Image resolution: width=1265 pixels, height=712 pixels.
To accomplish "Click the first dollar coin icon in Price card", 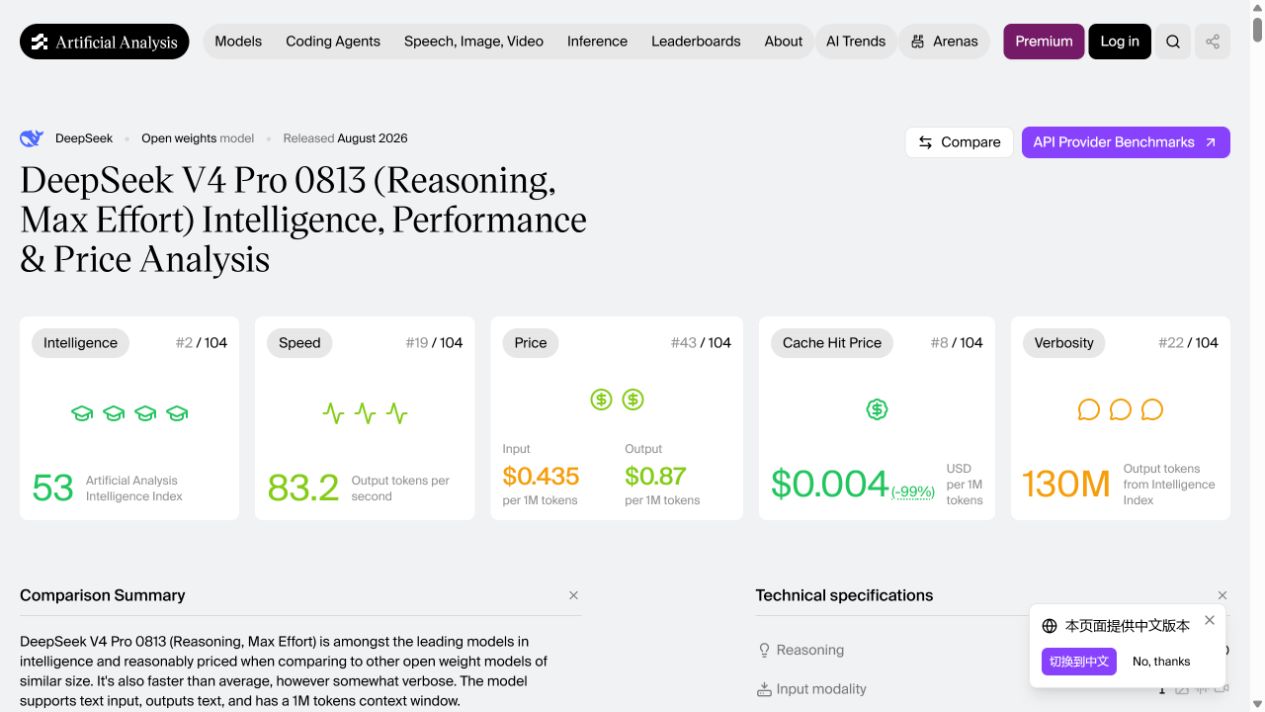I will pos(601,400).
